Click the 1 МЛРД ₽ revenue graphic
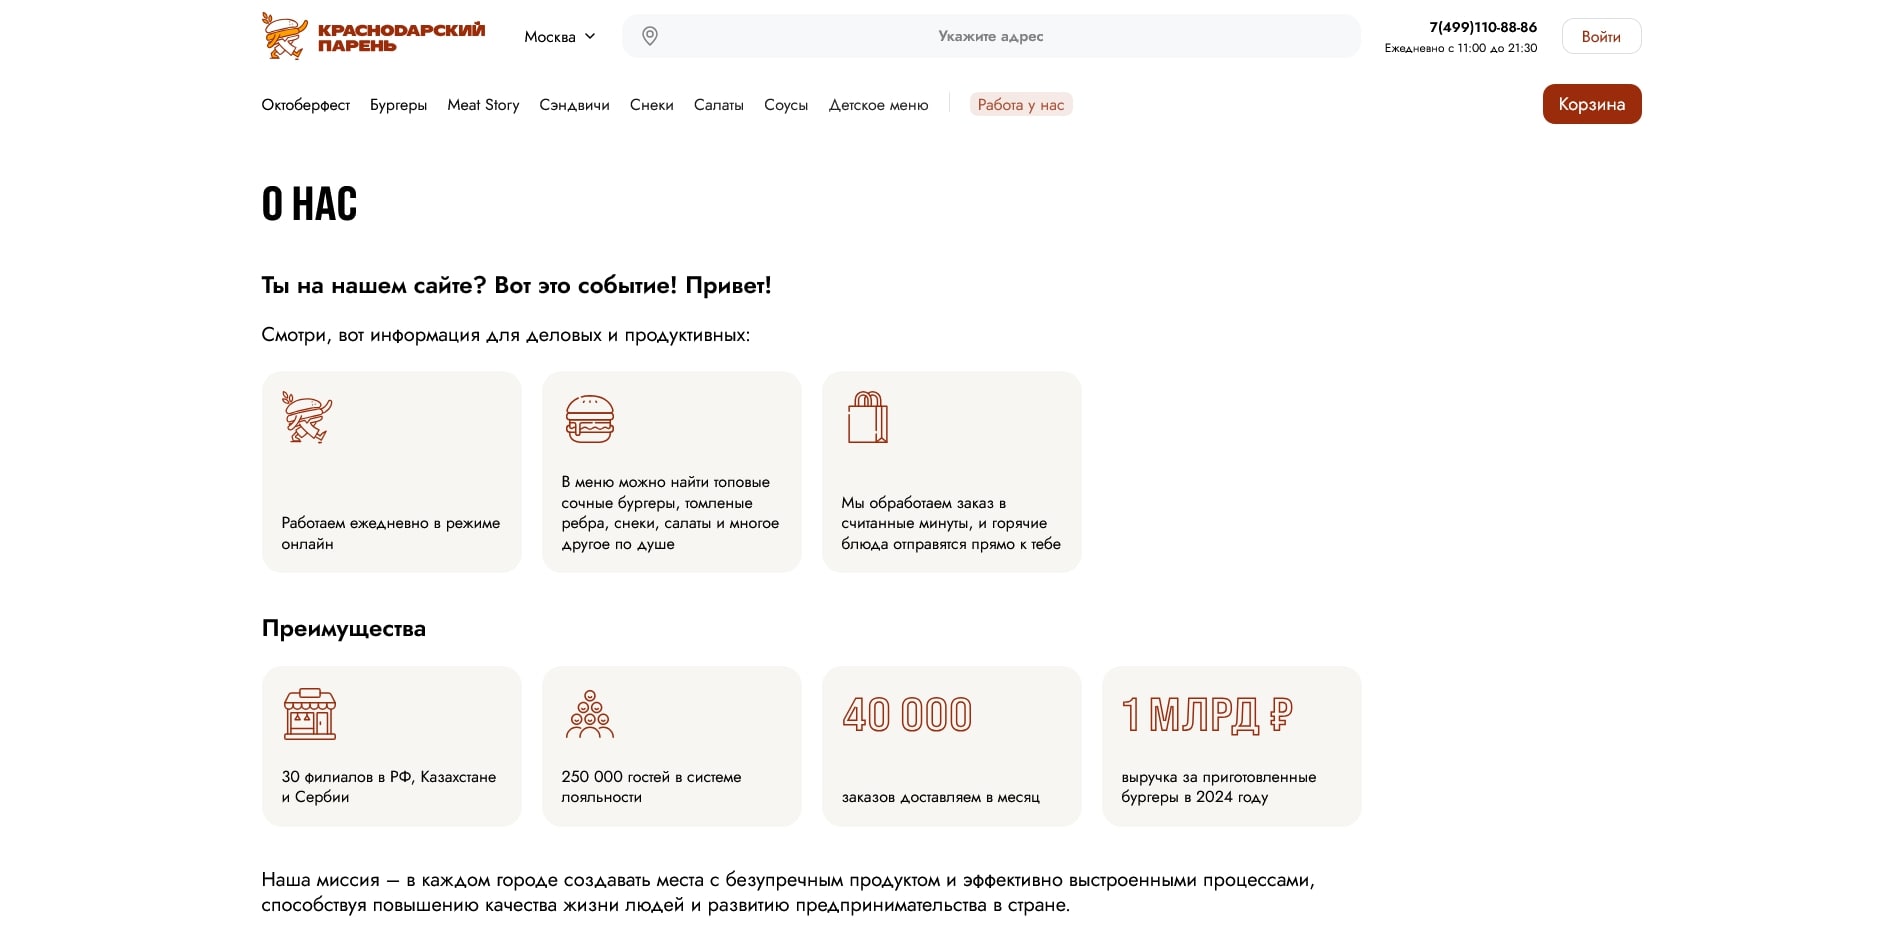Viewport: 1903px width, 927px height. pyautogui.click(x=1207, y=715)
